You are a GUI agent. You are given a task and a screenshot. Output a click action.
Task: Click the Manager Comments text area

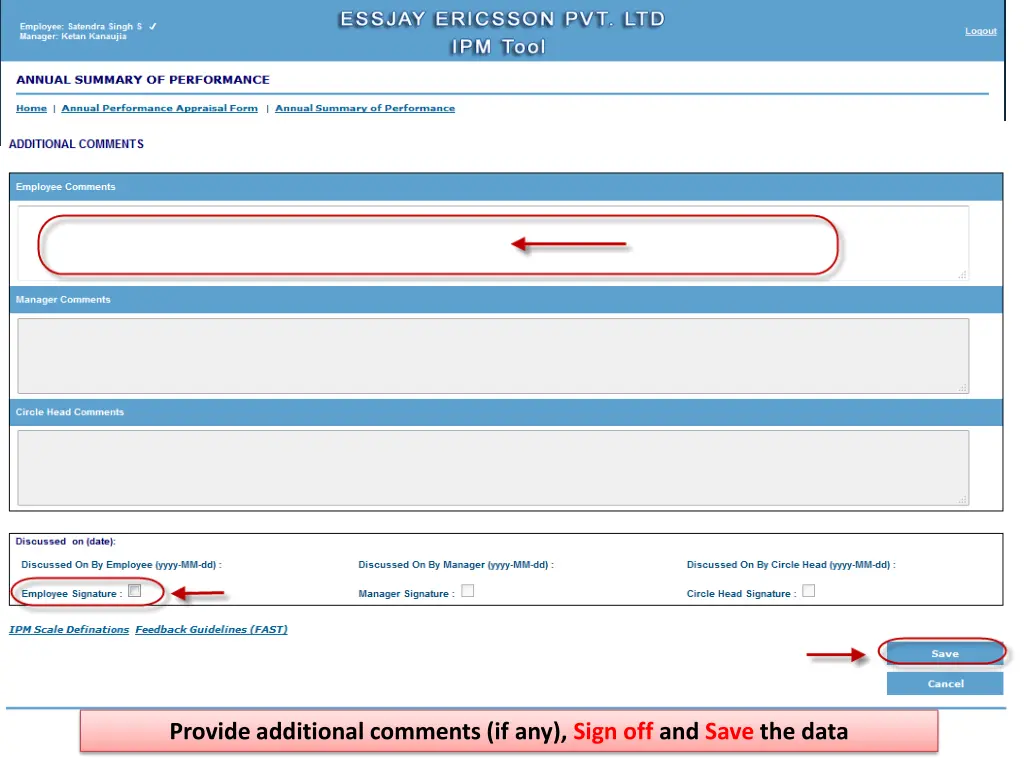click(x=493, y=356)
